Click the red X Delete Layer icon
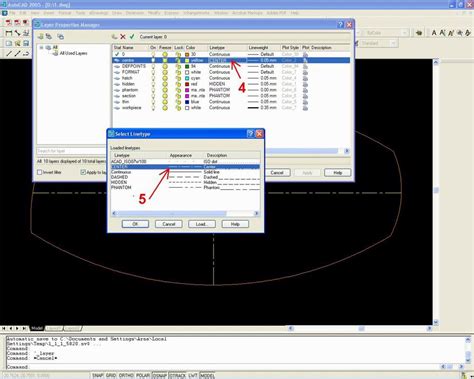 pos(123,37)
